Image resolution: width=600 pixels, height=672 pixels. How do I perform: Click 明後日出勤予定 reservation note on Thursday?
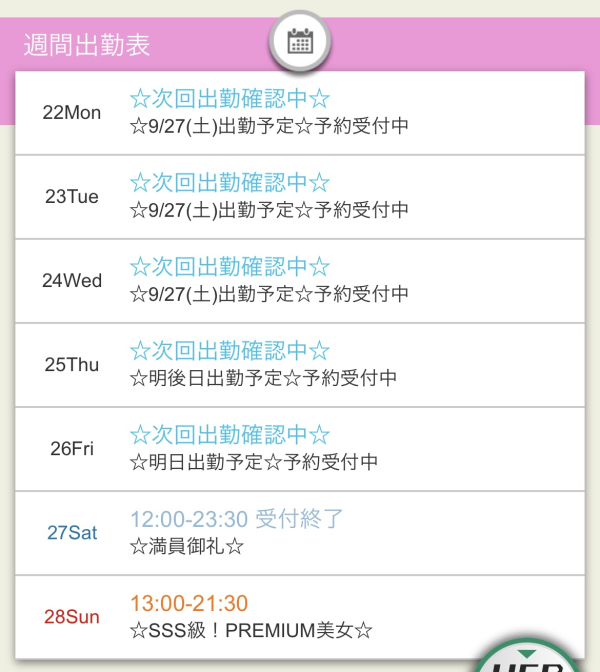click(x=264, y=378)
